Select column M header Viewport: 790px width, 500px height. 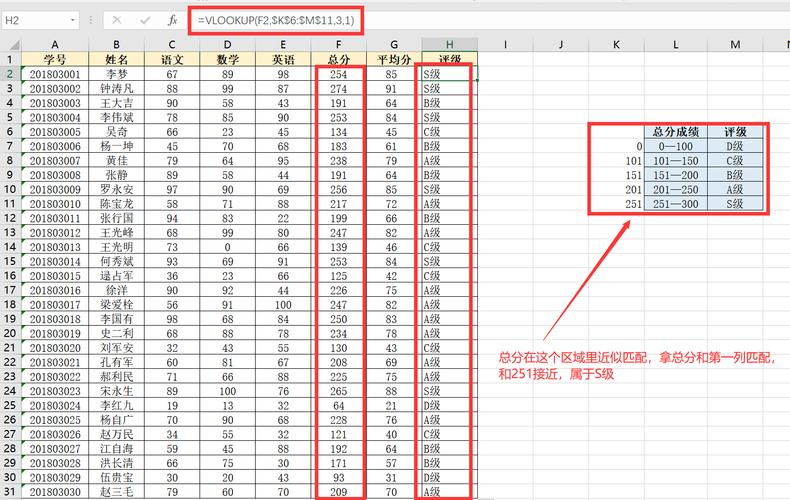point(736,44)
